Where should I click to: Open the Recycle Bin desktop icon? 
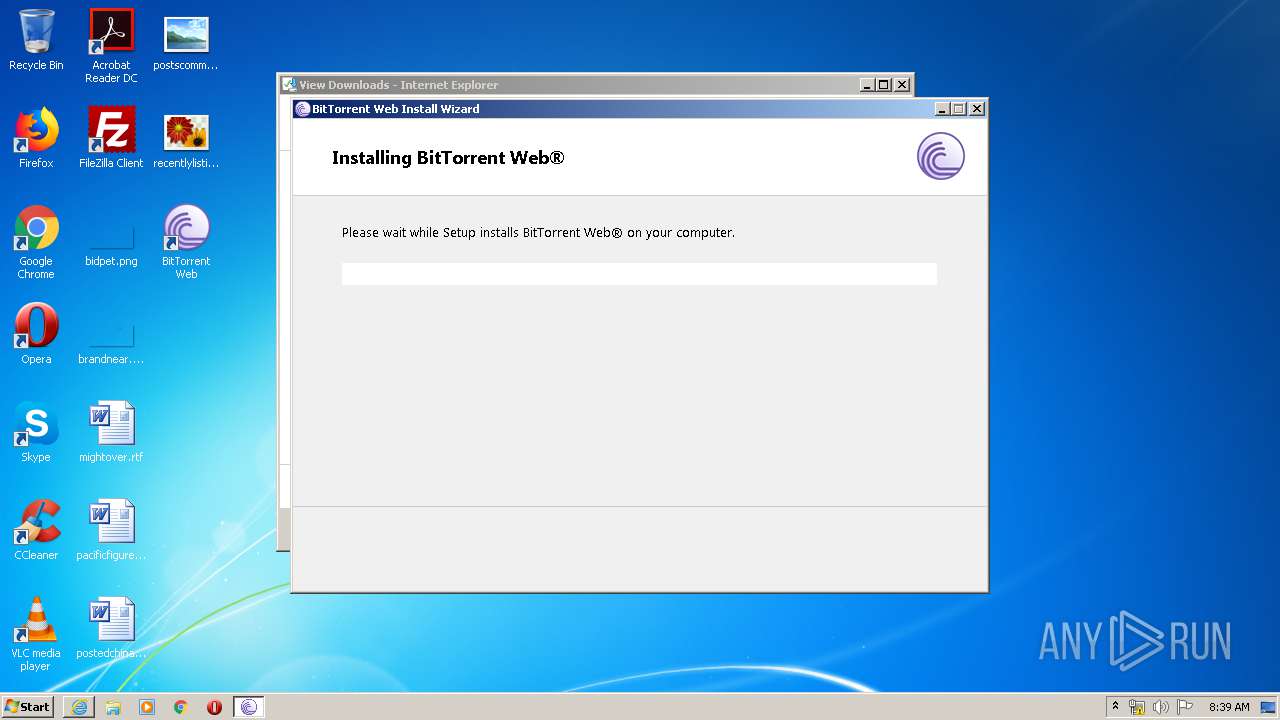pos(36,40)
